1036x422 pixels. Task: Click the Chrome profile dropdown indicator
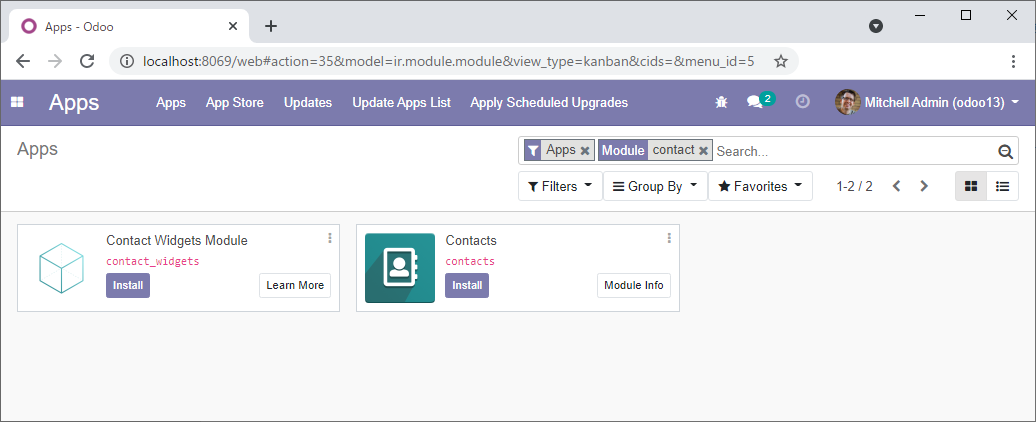click(x=876, y=26)
